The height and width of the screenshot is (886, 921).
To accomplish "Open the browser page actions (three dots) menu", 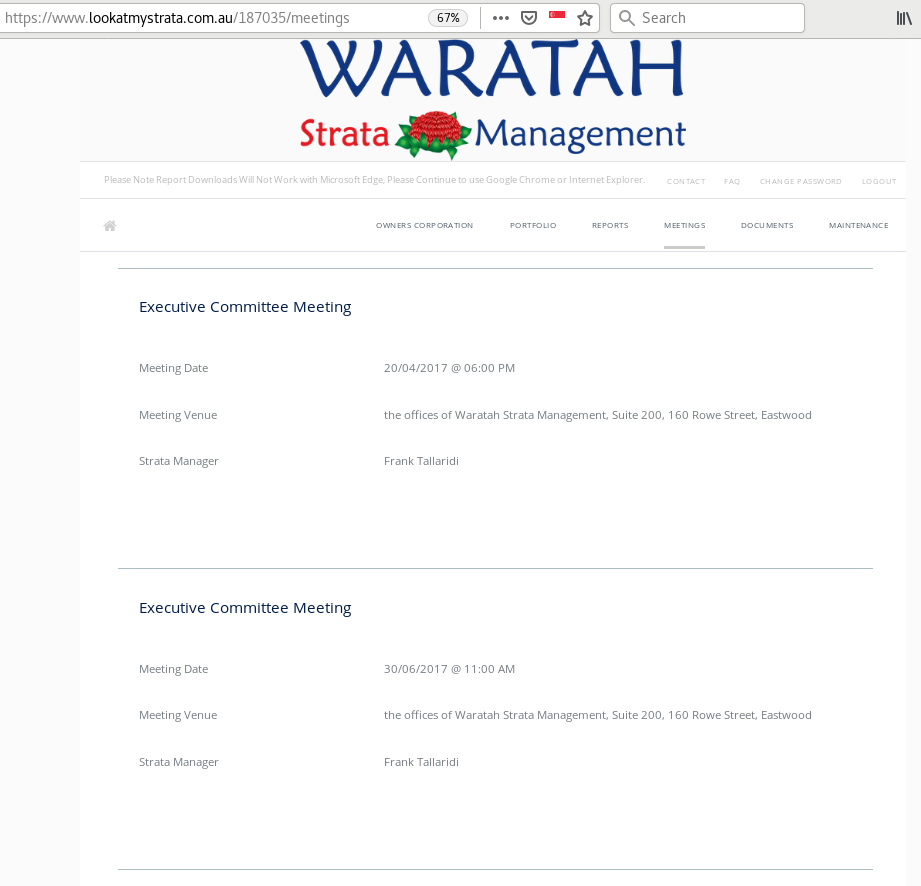I will click(500, 18).
